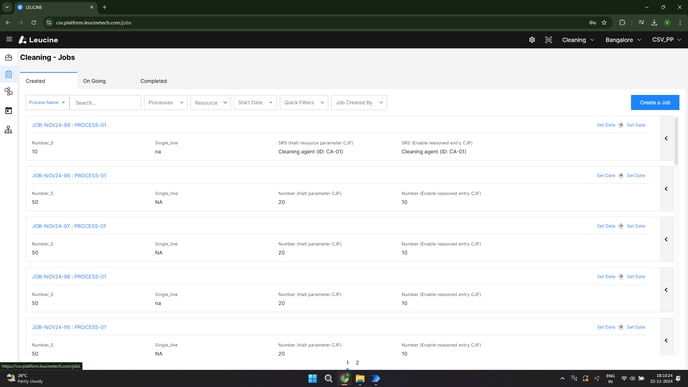Open the hierarchy tree icon in sidebar
688x387 pixels.
click(8, 130)
